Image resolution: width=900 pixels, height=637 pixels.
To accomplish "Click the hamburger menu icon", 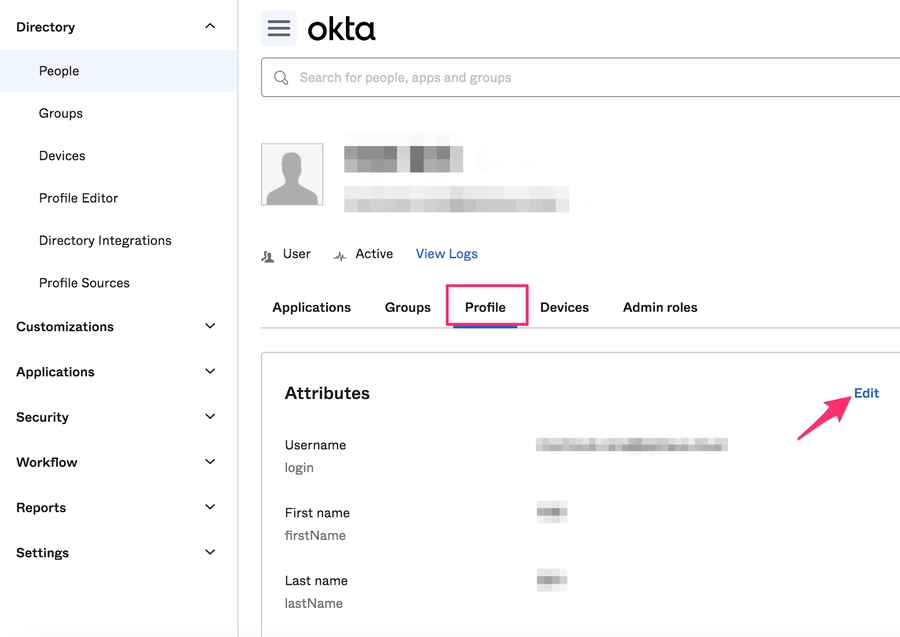I will (x=279, y=29).
